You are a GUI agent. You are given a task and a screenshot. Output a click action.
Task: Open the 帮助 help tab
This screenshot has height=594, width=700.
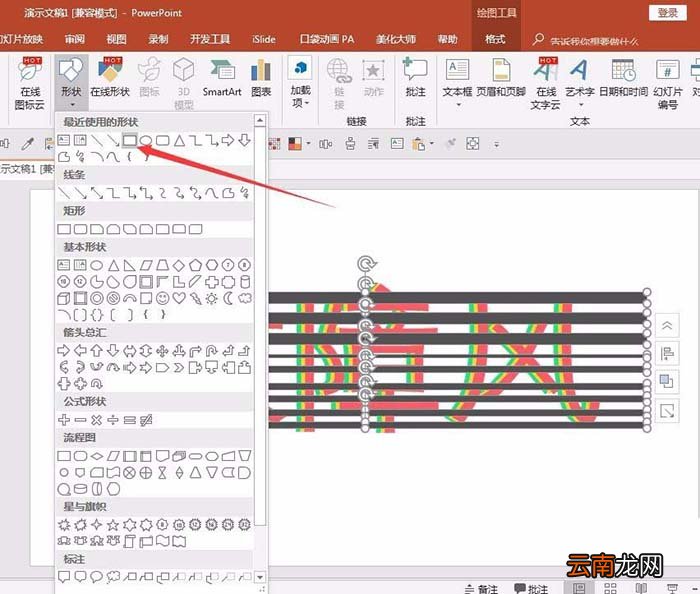click(447, 39)
